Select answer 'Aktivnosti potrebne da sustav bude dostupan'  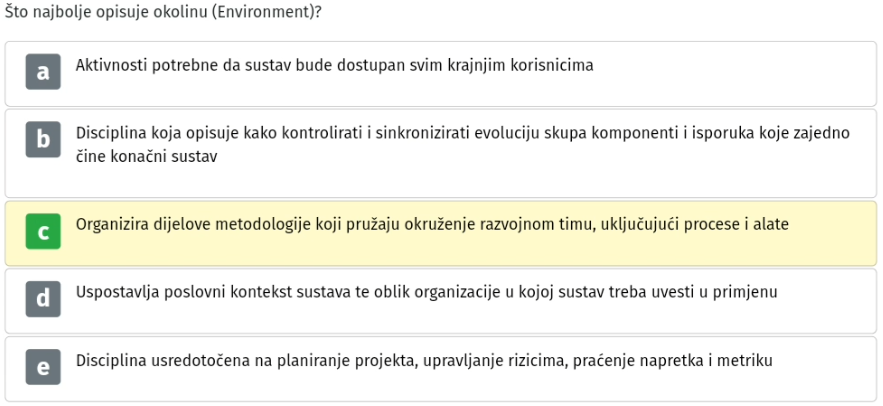pos(441,73)
